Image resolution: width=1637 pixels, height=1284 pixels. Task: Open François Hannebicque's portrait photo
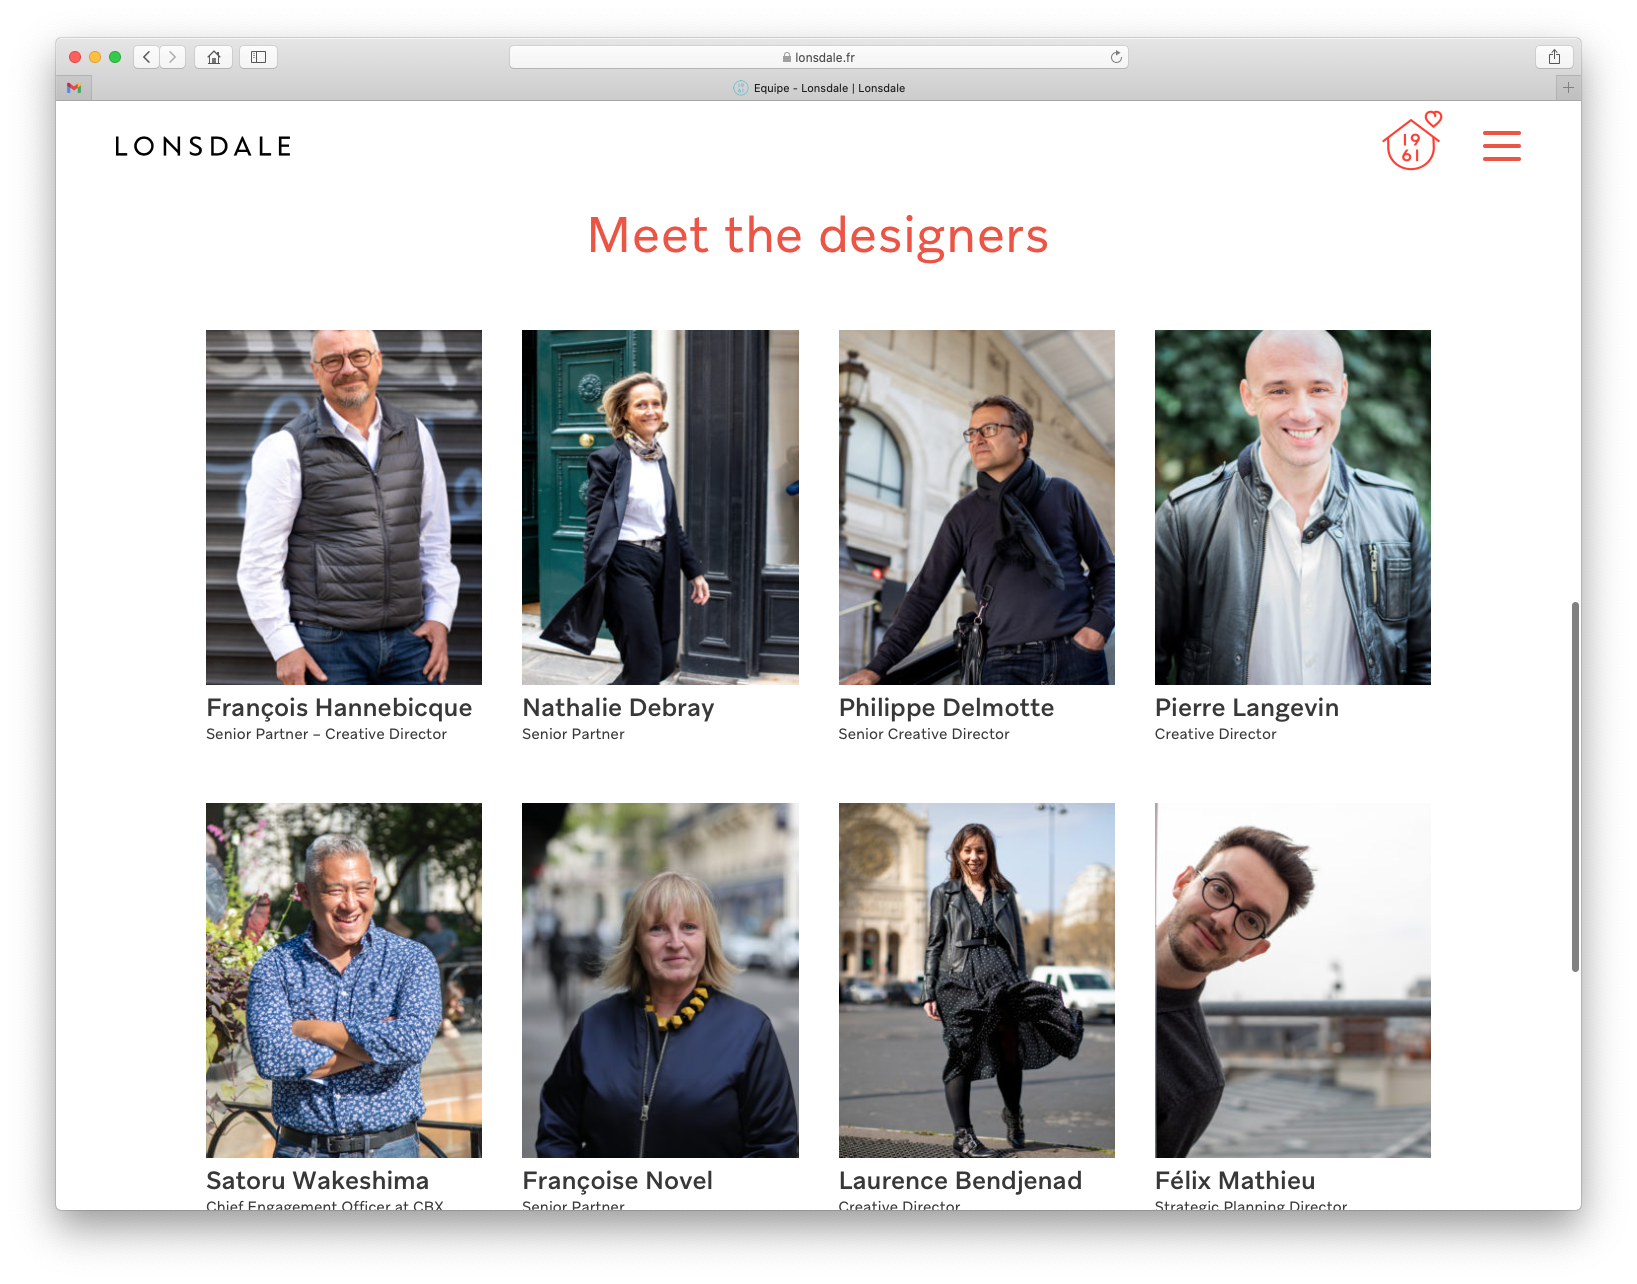click(x=344, y=507)
